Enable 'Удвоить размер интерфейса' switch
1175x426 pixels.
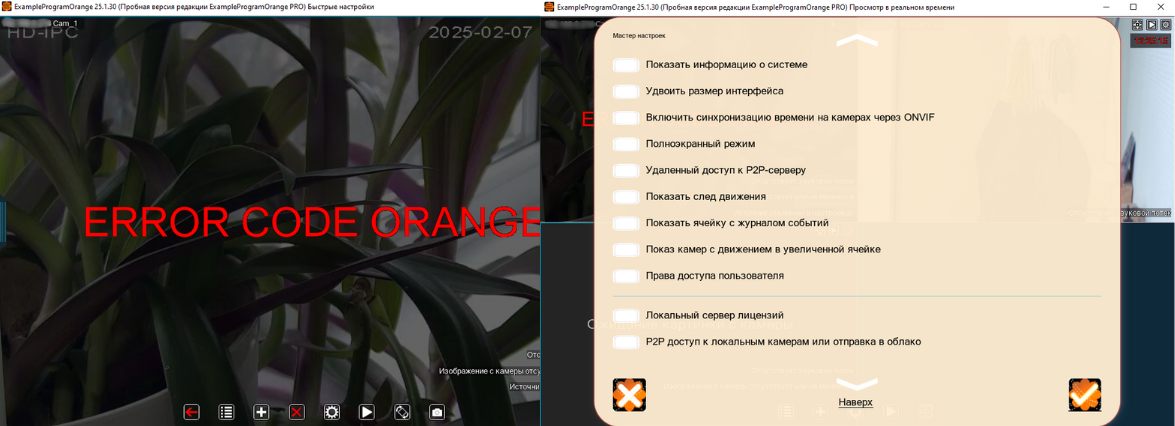pyautogui.click(x=626, y=91)
